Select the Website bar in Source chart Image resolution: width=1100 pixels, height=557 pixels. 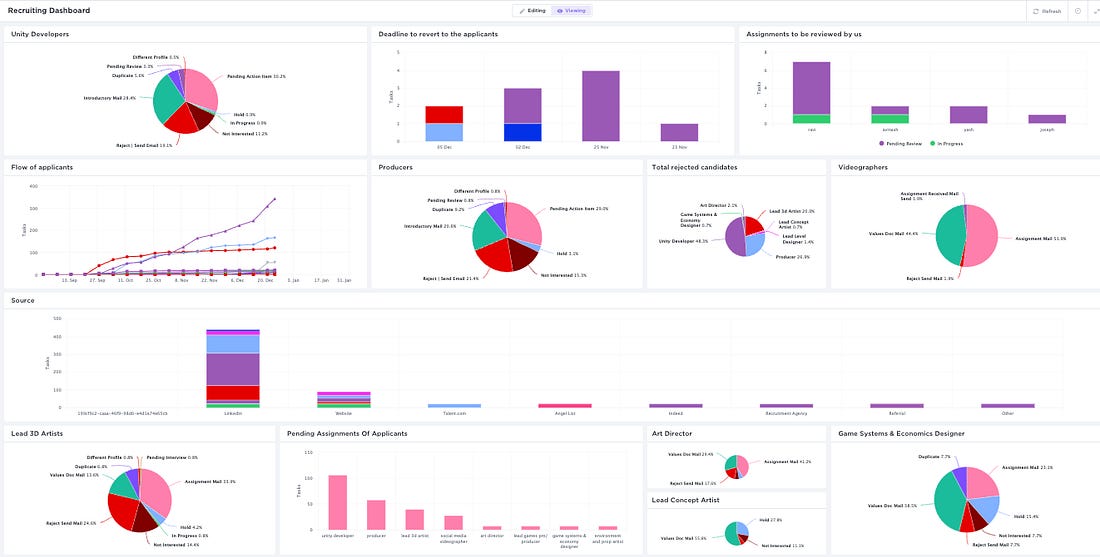coord(343,400)
